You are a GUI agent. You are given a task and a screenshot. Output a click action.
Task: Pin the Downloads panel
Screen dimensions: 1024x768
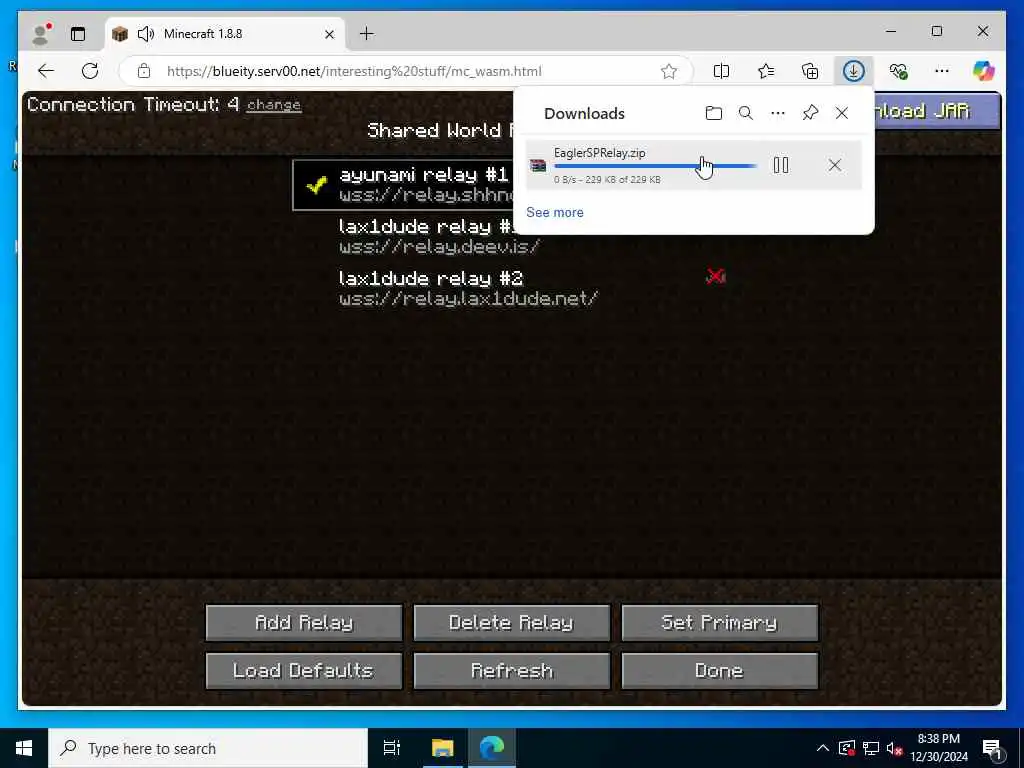(810, 113)
